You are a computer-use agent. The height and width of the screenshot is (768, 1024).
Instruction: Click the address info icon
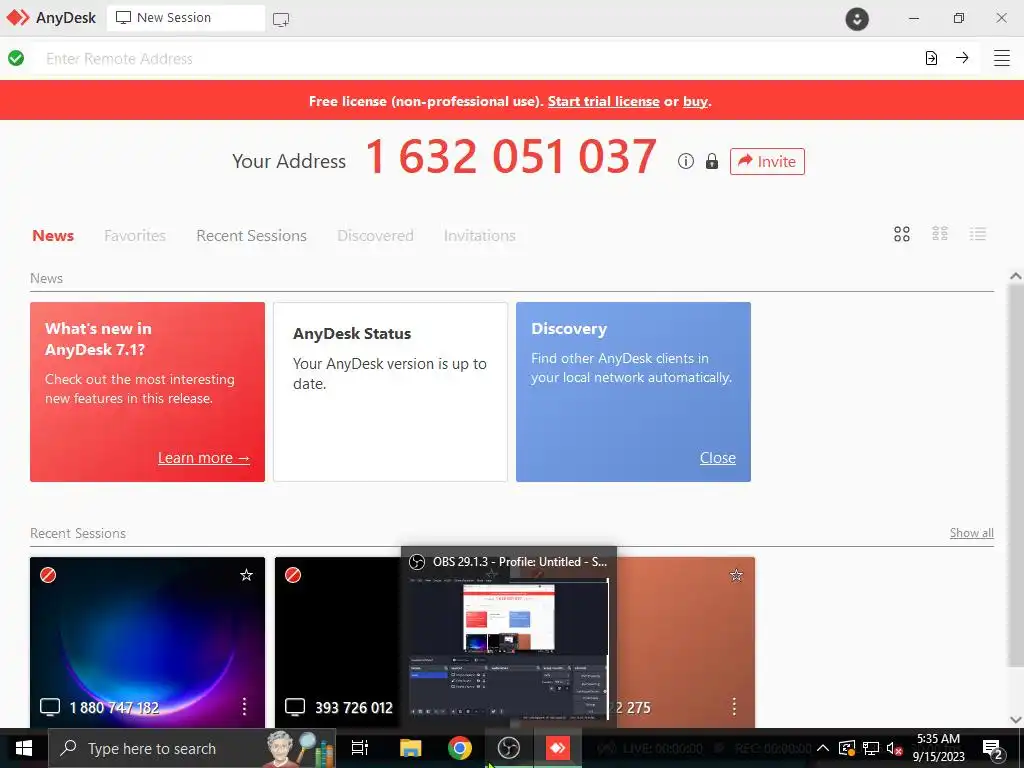(686, 161)
